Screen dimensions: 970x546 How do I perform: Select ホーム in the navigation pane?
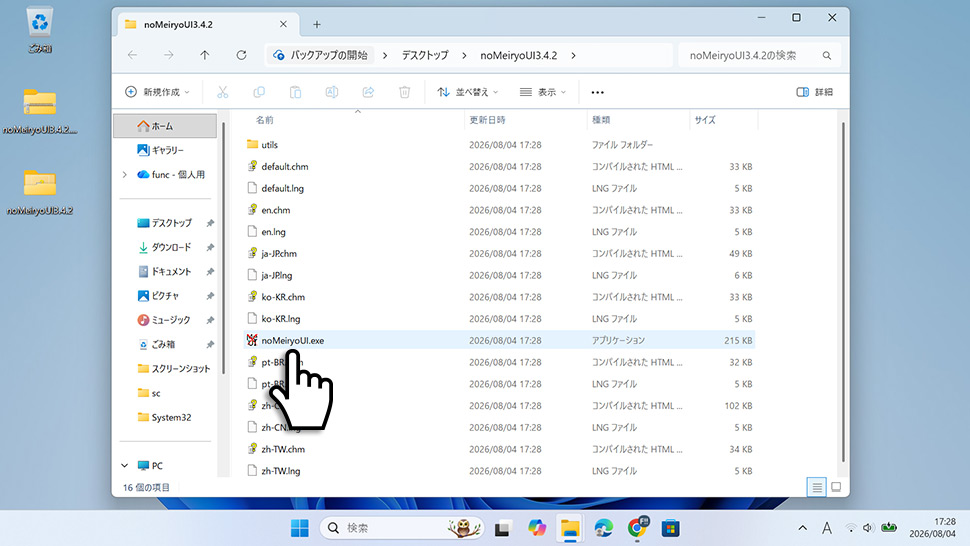(165, 126)
